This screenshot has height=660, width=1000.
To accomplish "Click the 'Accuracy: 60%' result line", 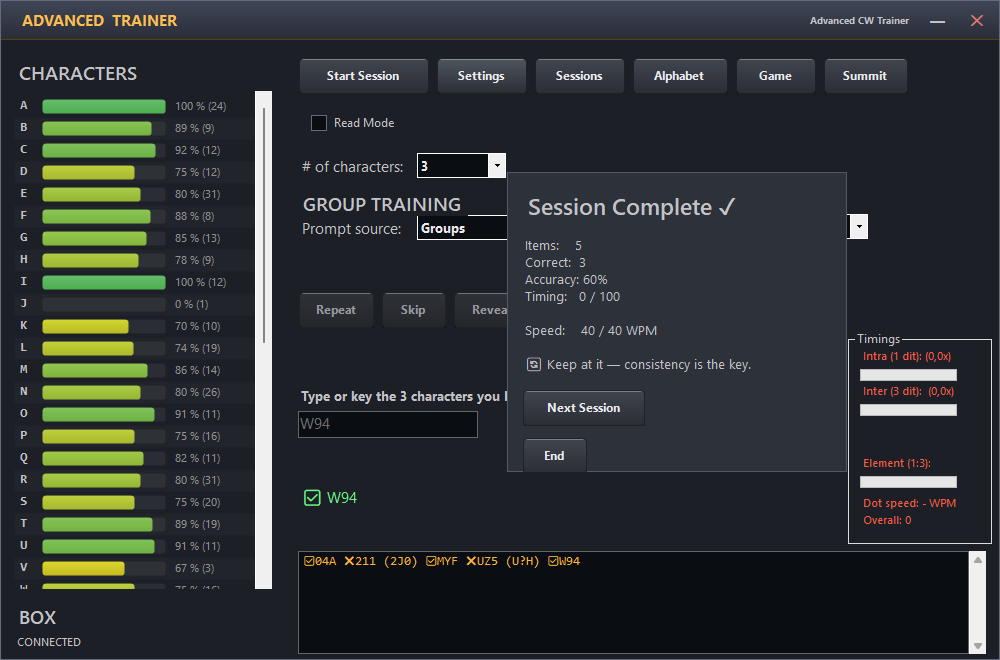I will pos(566,280).
